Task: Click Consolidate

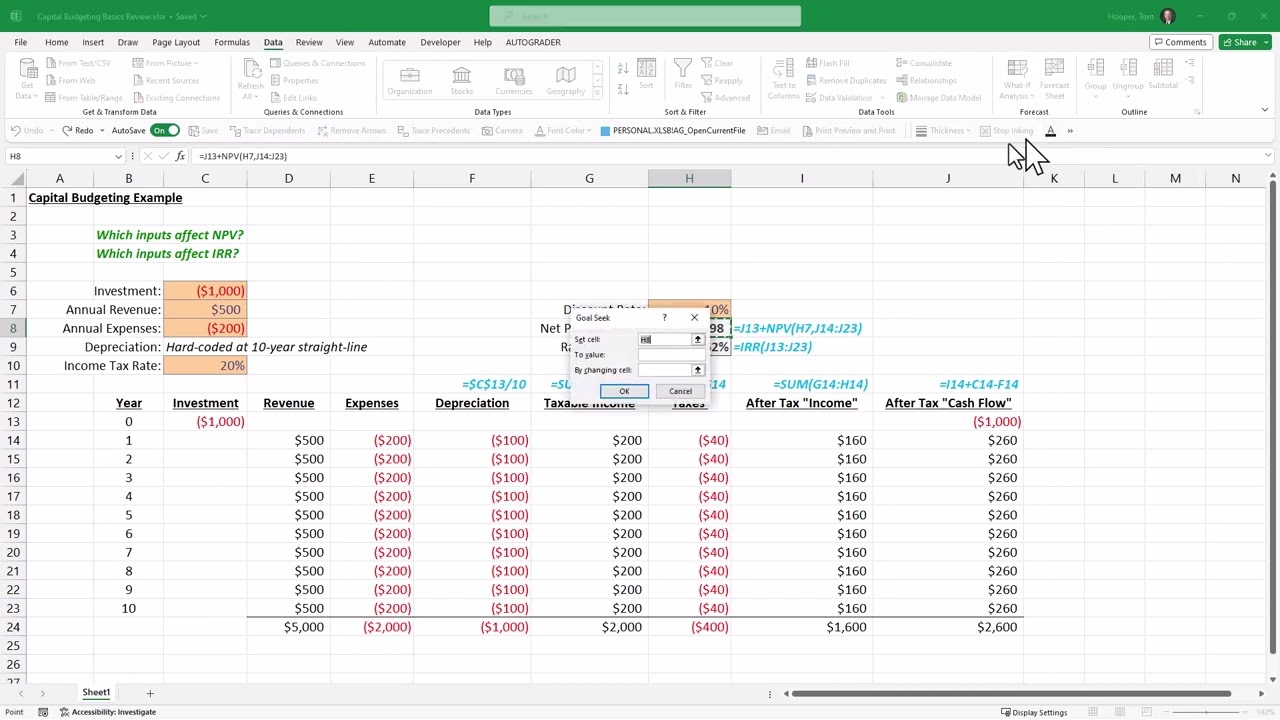Action: point(924,63)
